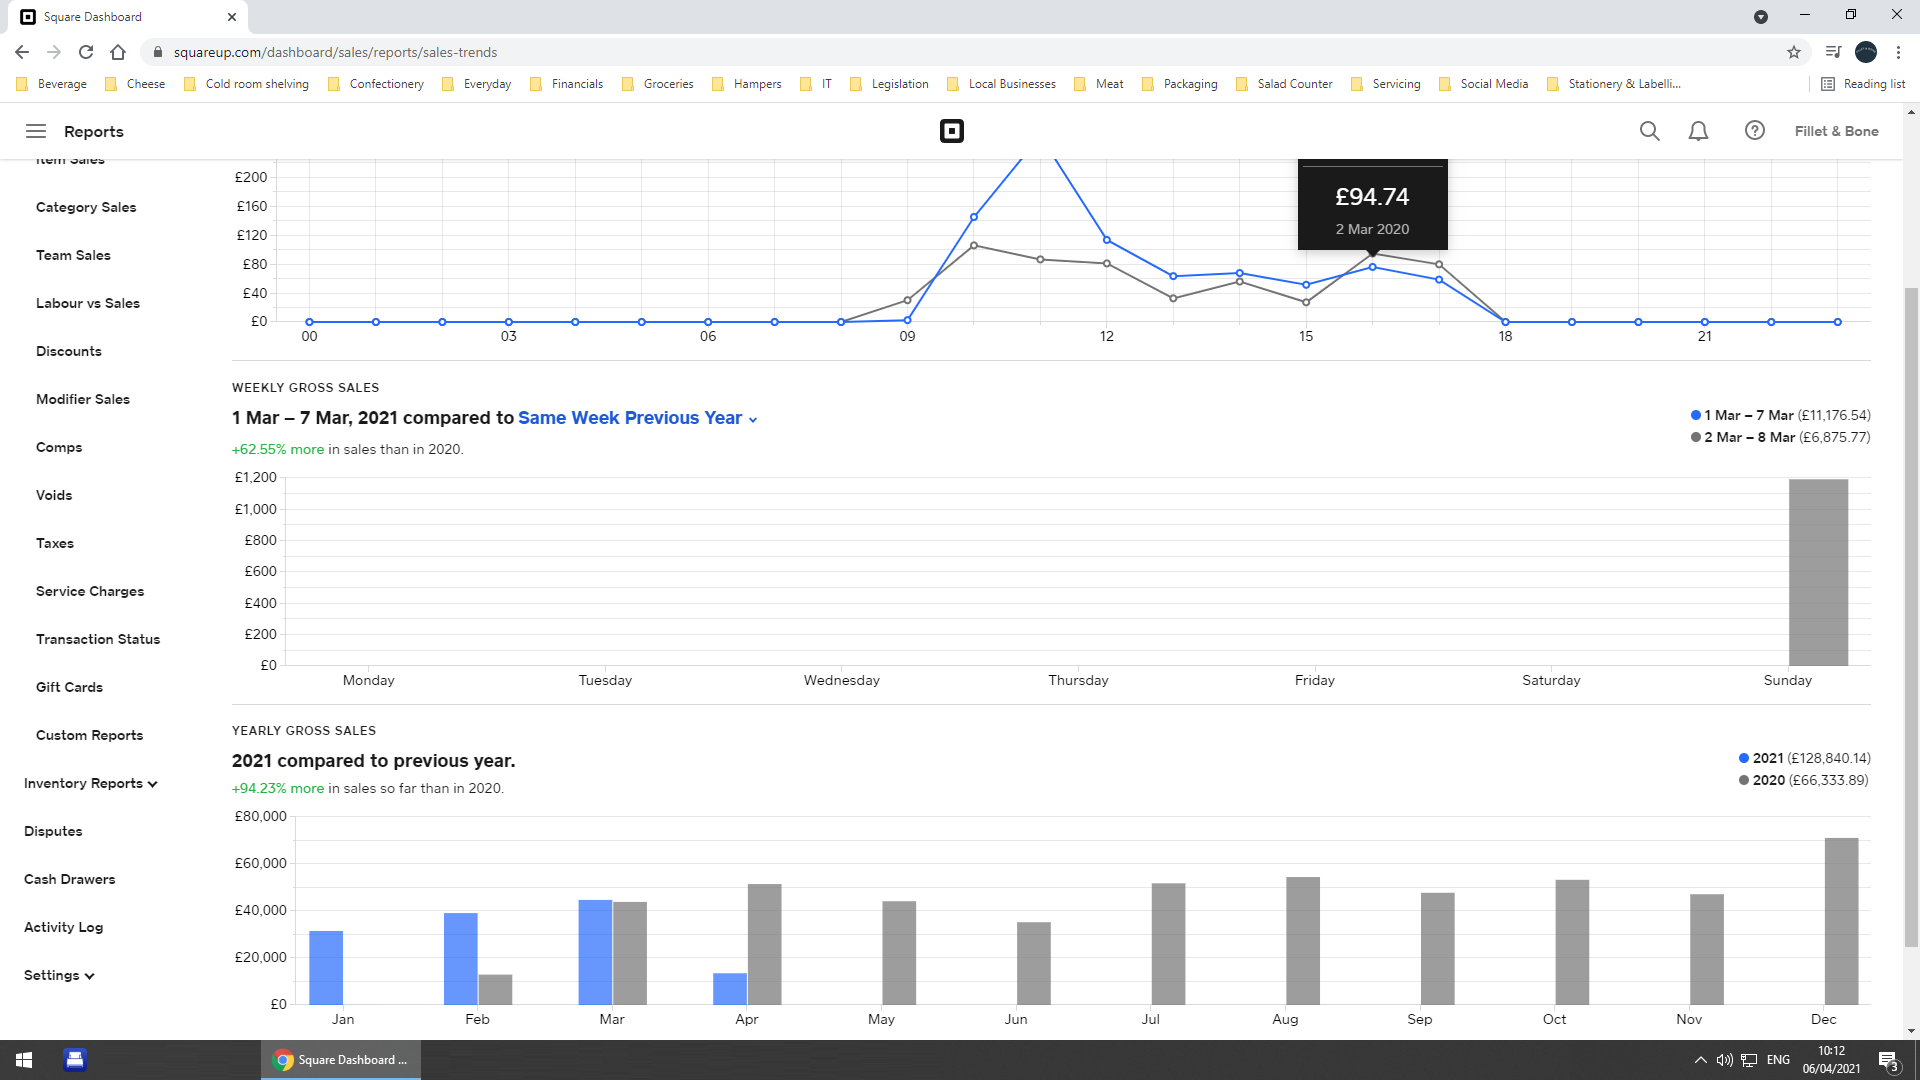1920x1080 pixels.
Task: Open the notifications bell
Action: (x=1698, y=131)
